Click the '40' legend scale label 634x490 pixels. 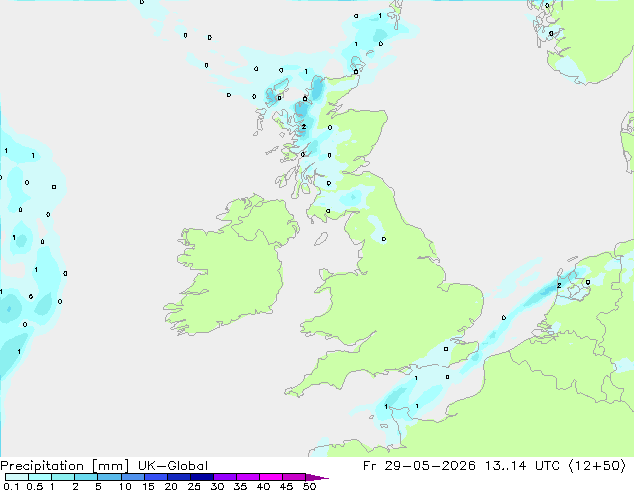click(263, 486)
